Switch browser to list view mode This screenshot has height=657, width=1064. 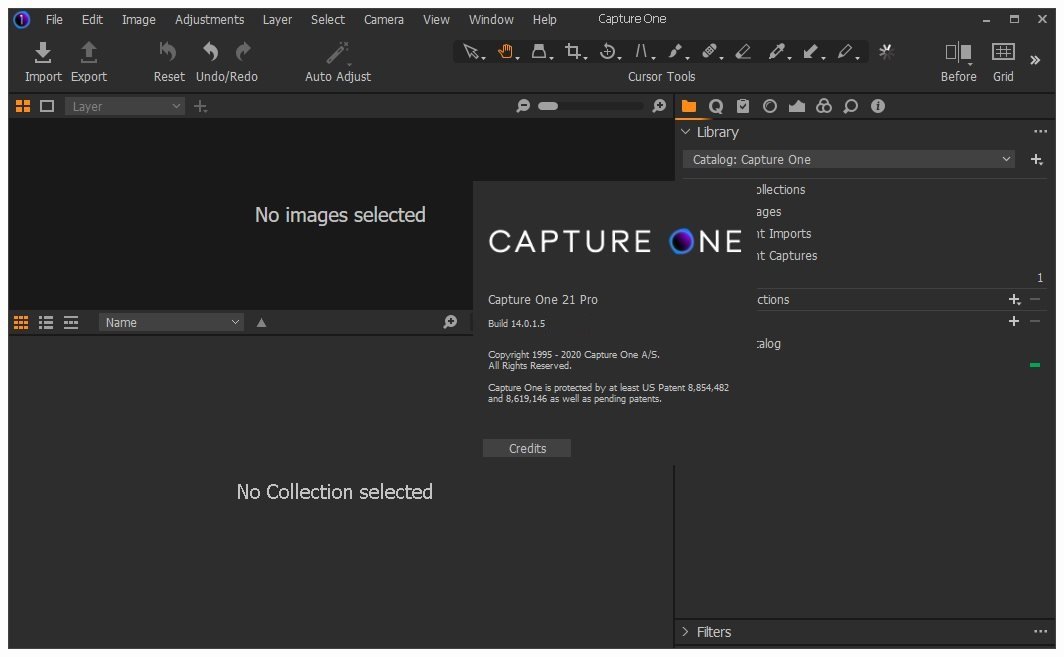(46, 322)
